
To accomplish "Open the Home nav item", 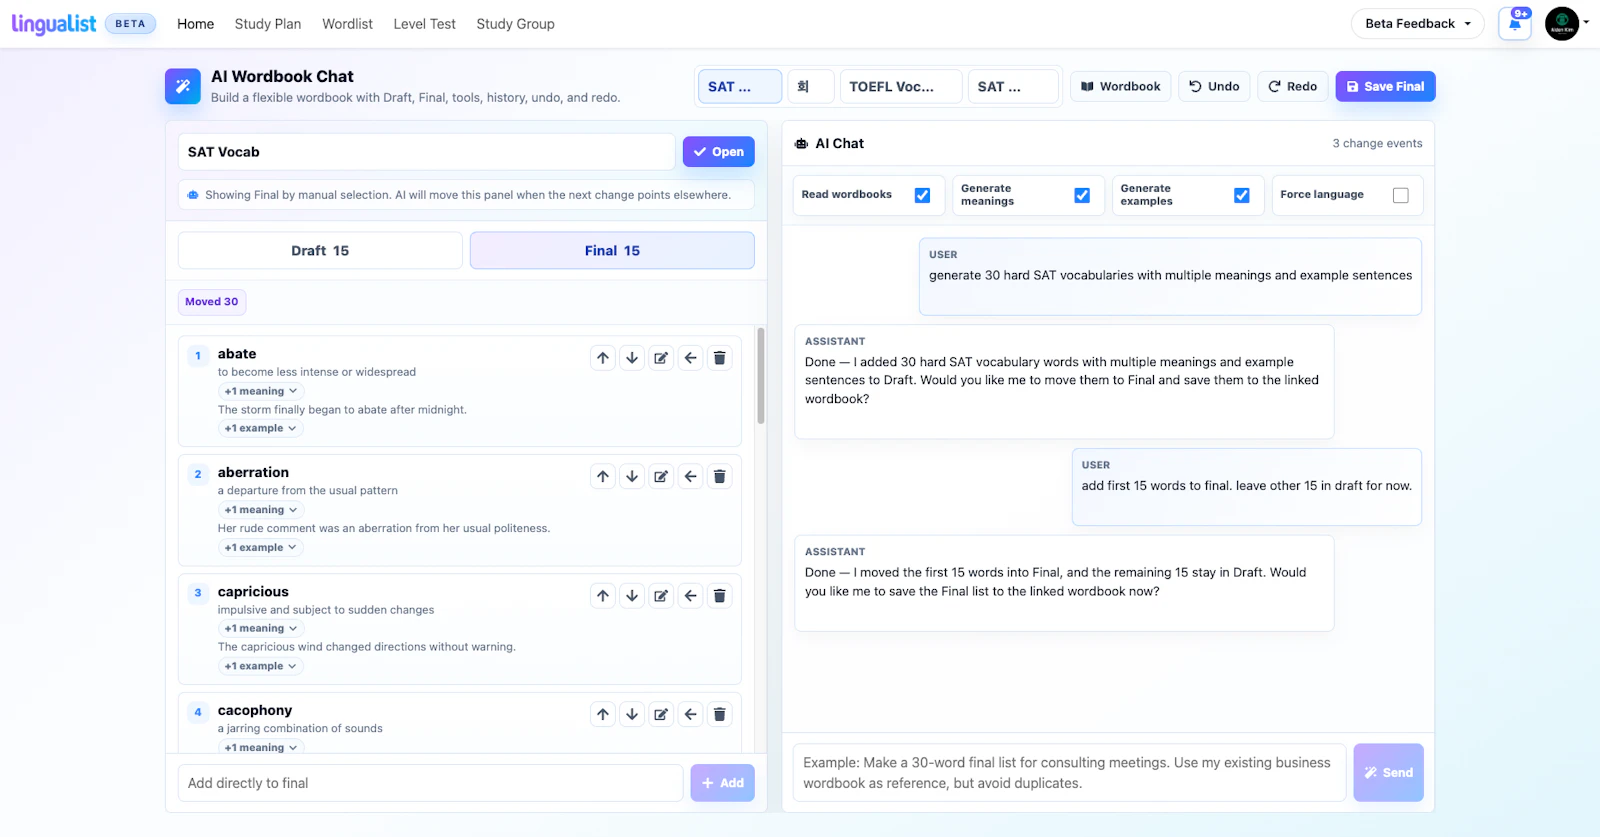I will coord(196,24).
